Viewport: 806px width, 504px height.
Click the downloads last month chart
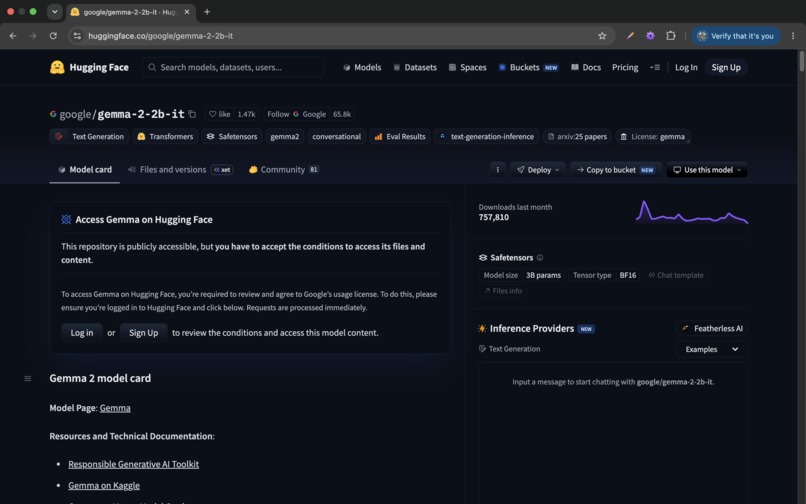[x=692, y=212]
